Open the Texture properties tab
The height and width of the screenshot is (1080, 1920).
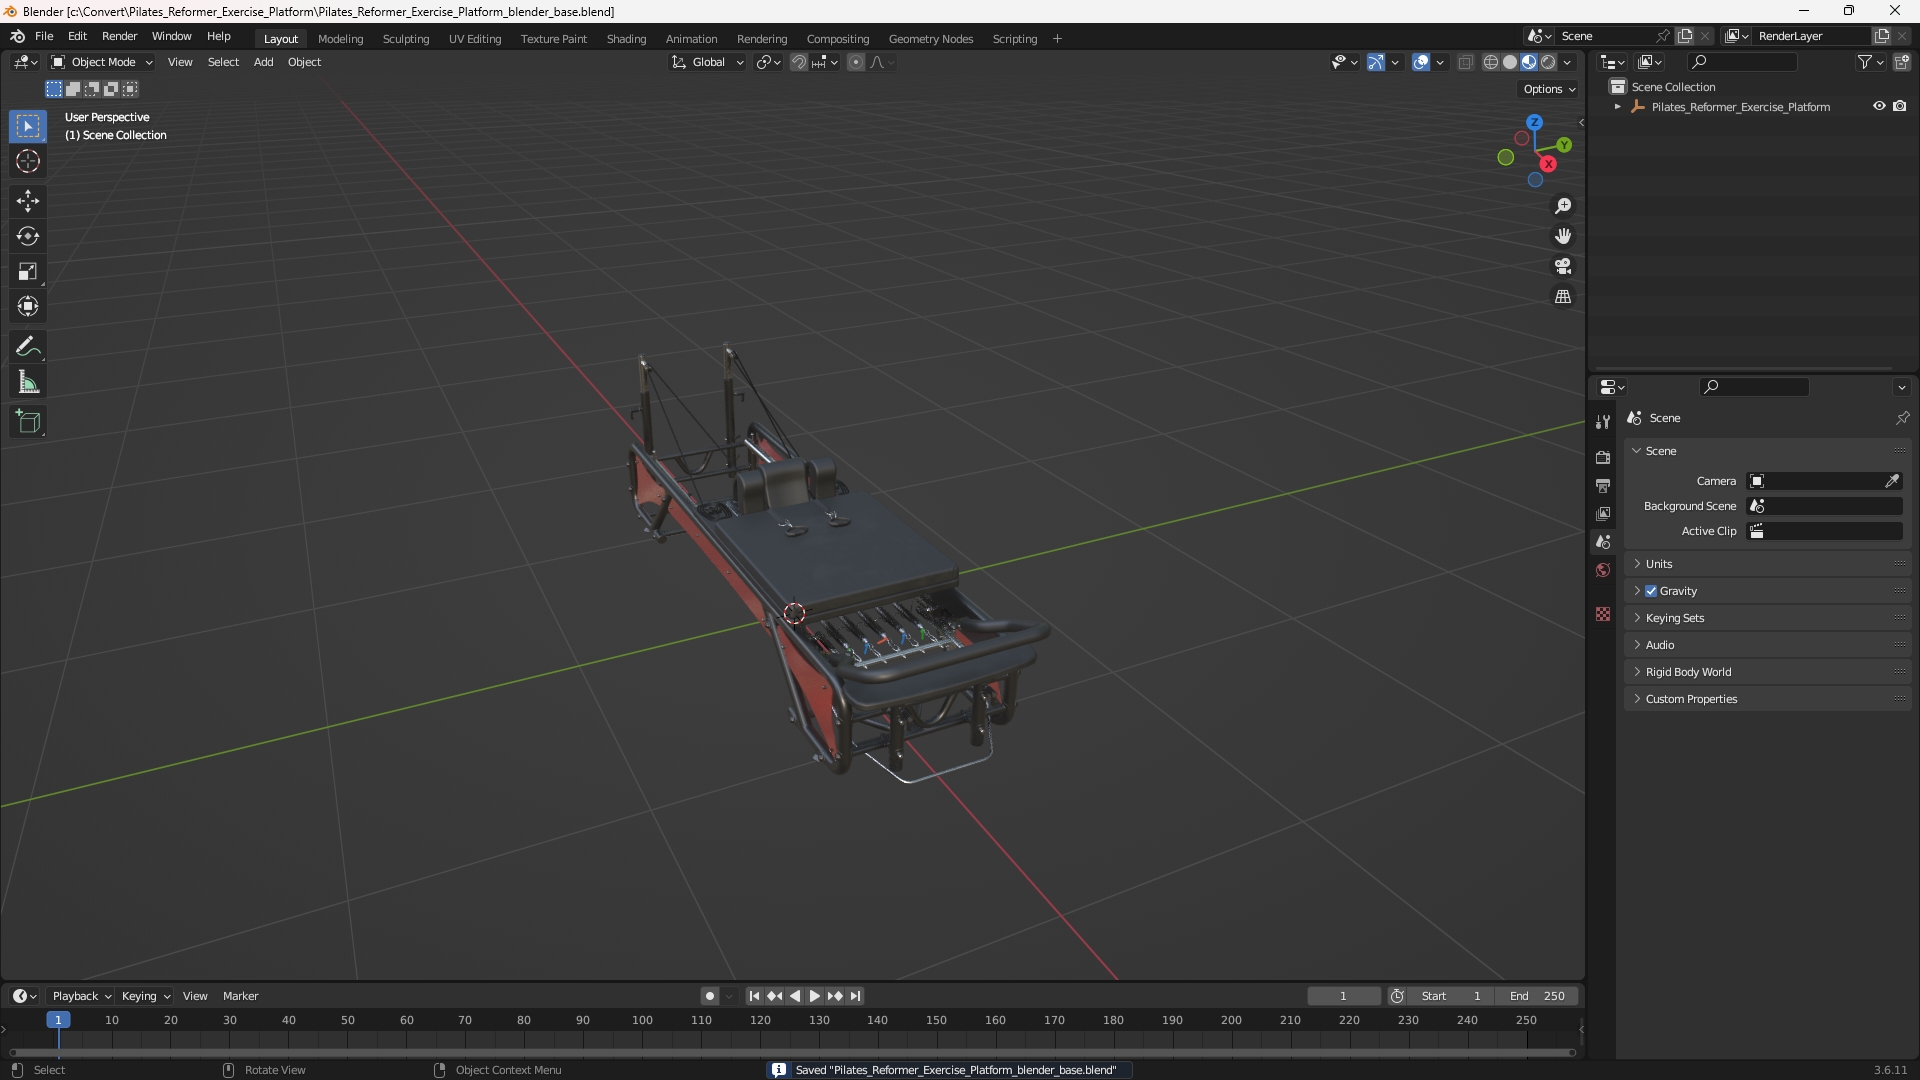[1603, 614]
